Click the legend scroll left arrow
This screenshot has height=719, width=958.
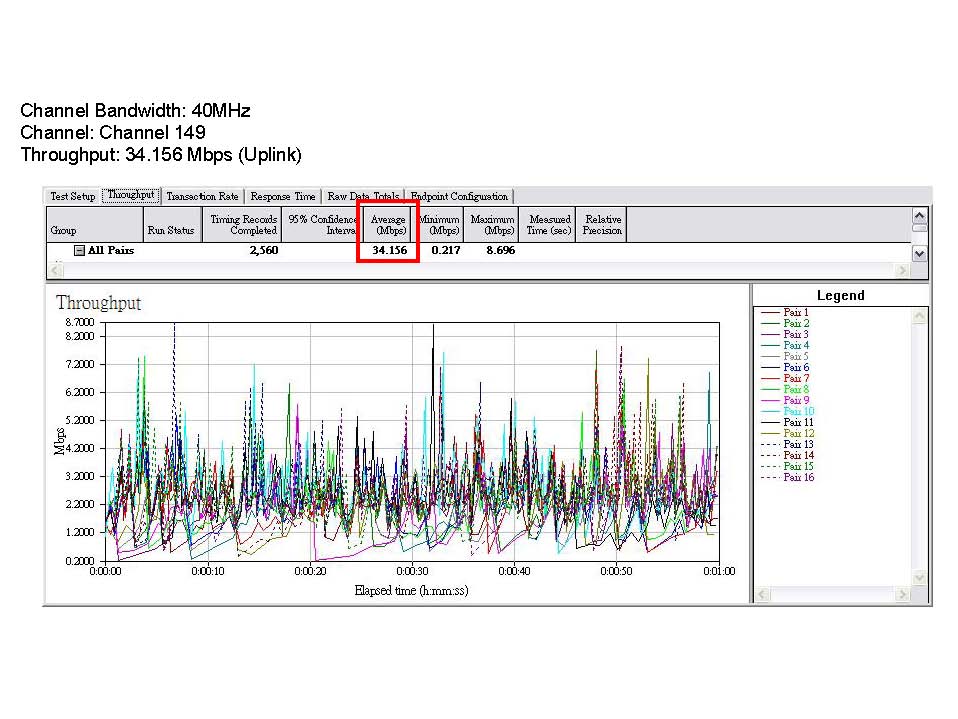click(762, 594)
